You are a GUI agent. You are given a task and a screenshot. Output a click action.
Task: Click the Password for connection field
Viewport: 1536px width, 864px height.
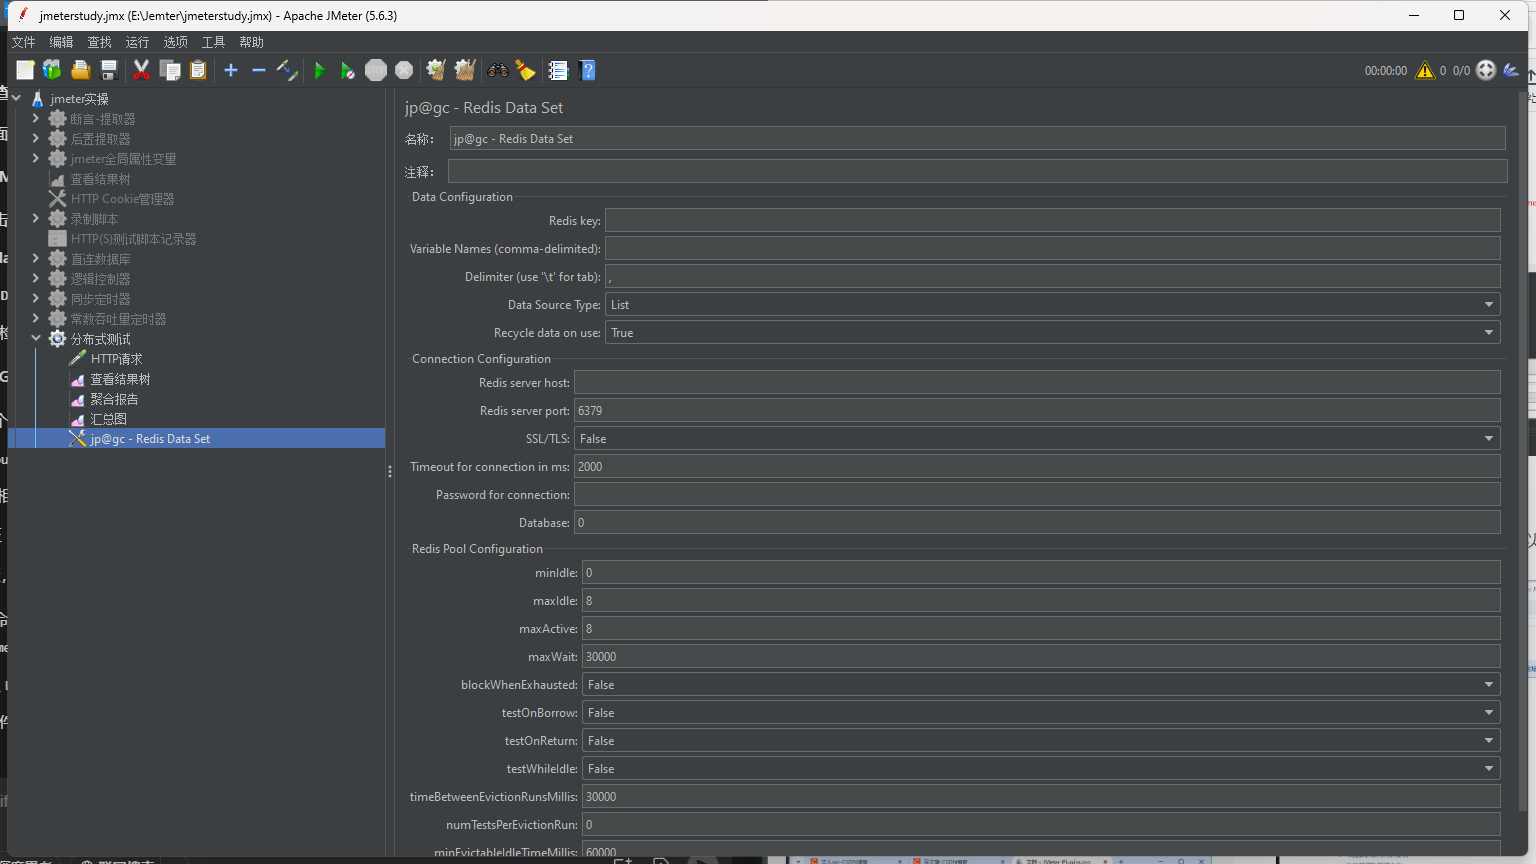1037,495
